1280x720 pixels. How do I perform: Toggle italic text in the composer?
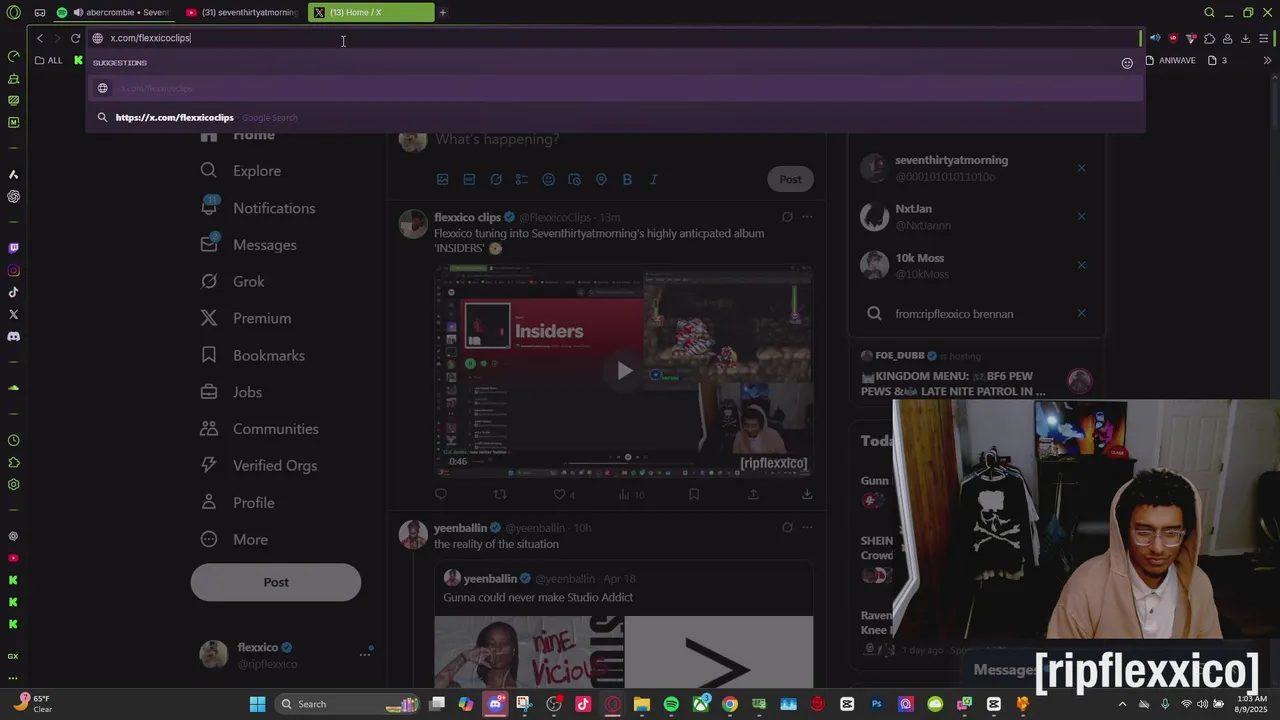pyautogui.click(x=653, y=180)
